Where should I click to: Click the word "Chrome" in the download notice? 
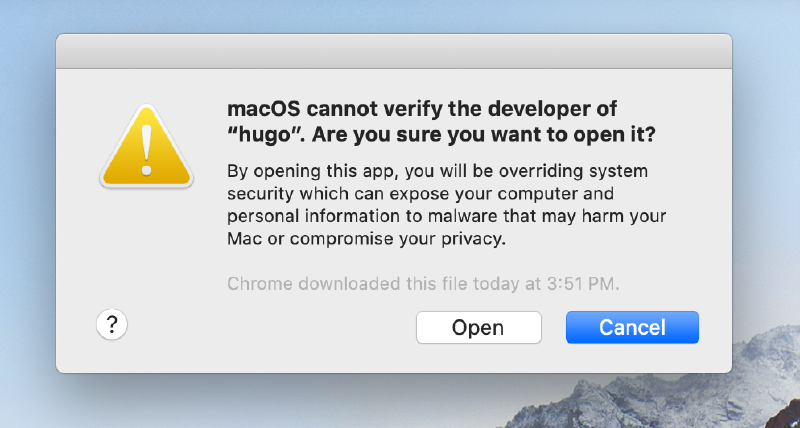pyautogui.click(x=258, y=283)
